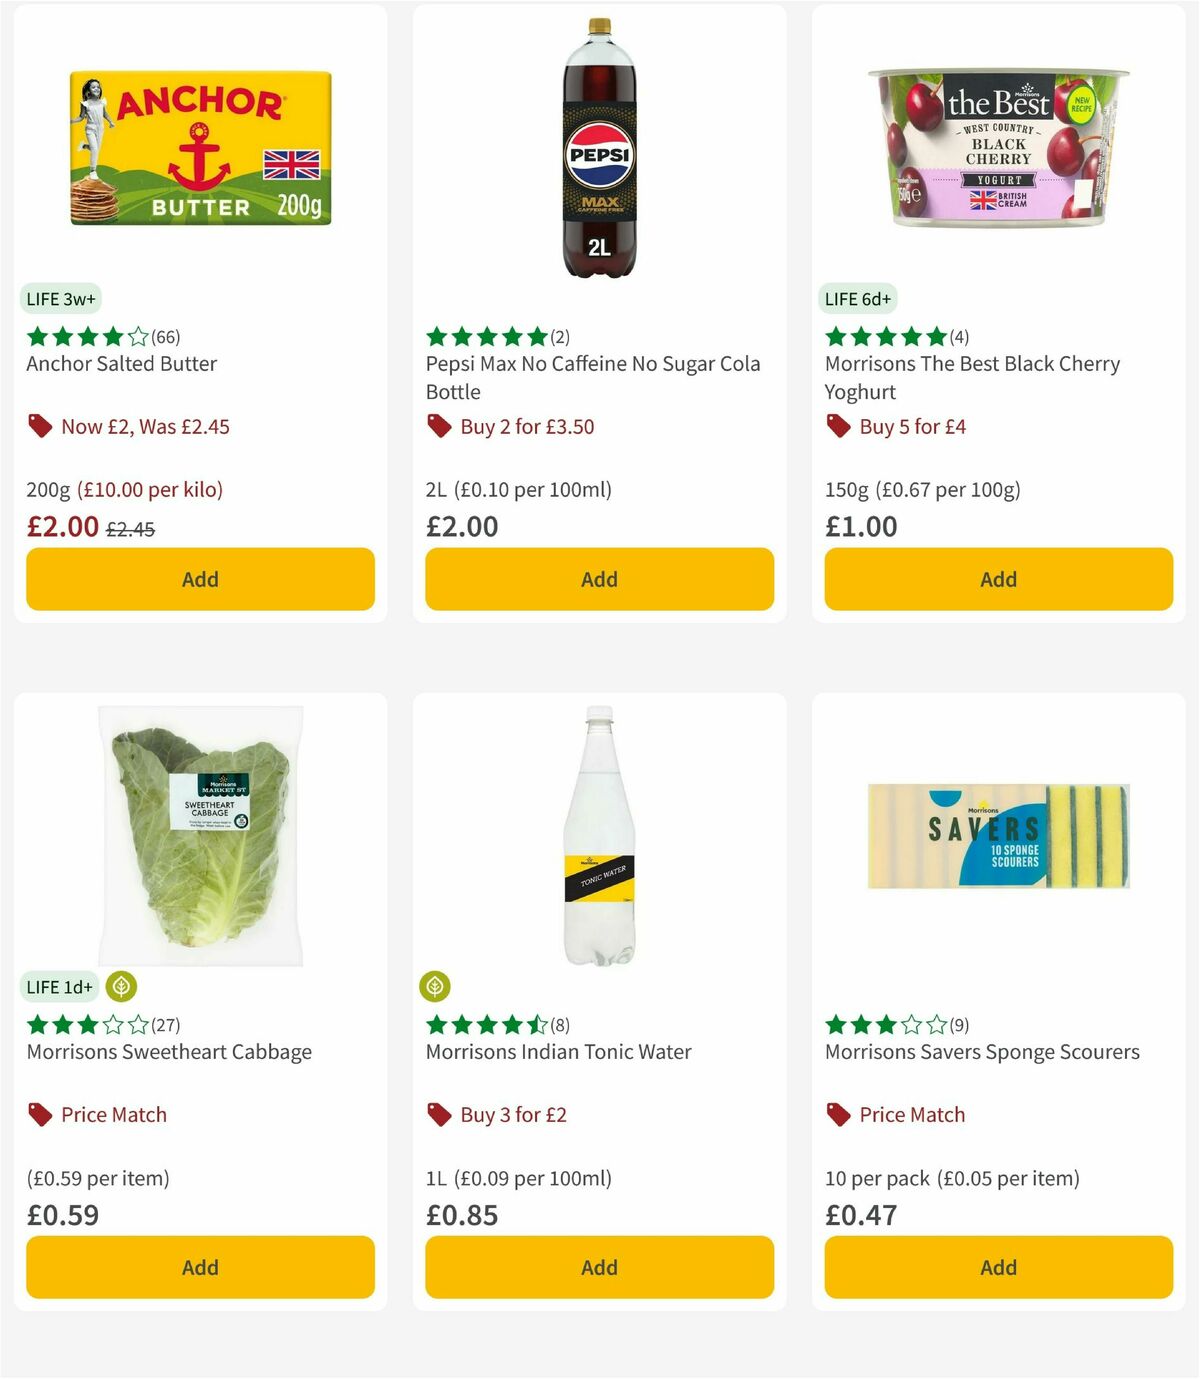The height and width of the screenshot is (1379, 1200).
Task: Select the LIFE 1d+ badge on Sweetheart Cabbage
Action: 60,987
